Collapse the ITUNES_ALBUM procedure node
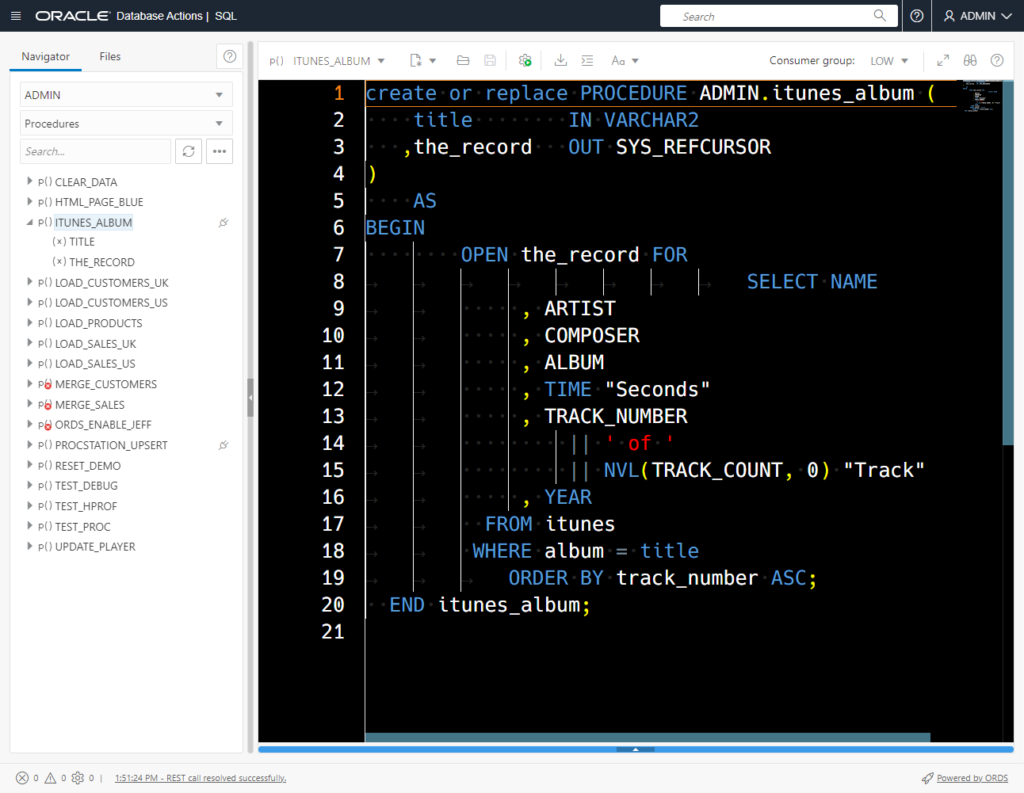The height and width of the screenshot is (793, 1024). point(29,222)
